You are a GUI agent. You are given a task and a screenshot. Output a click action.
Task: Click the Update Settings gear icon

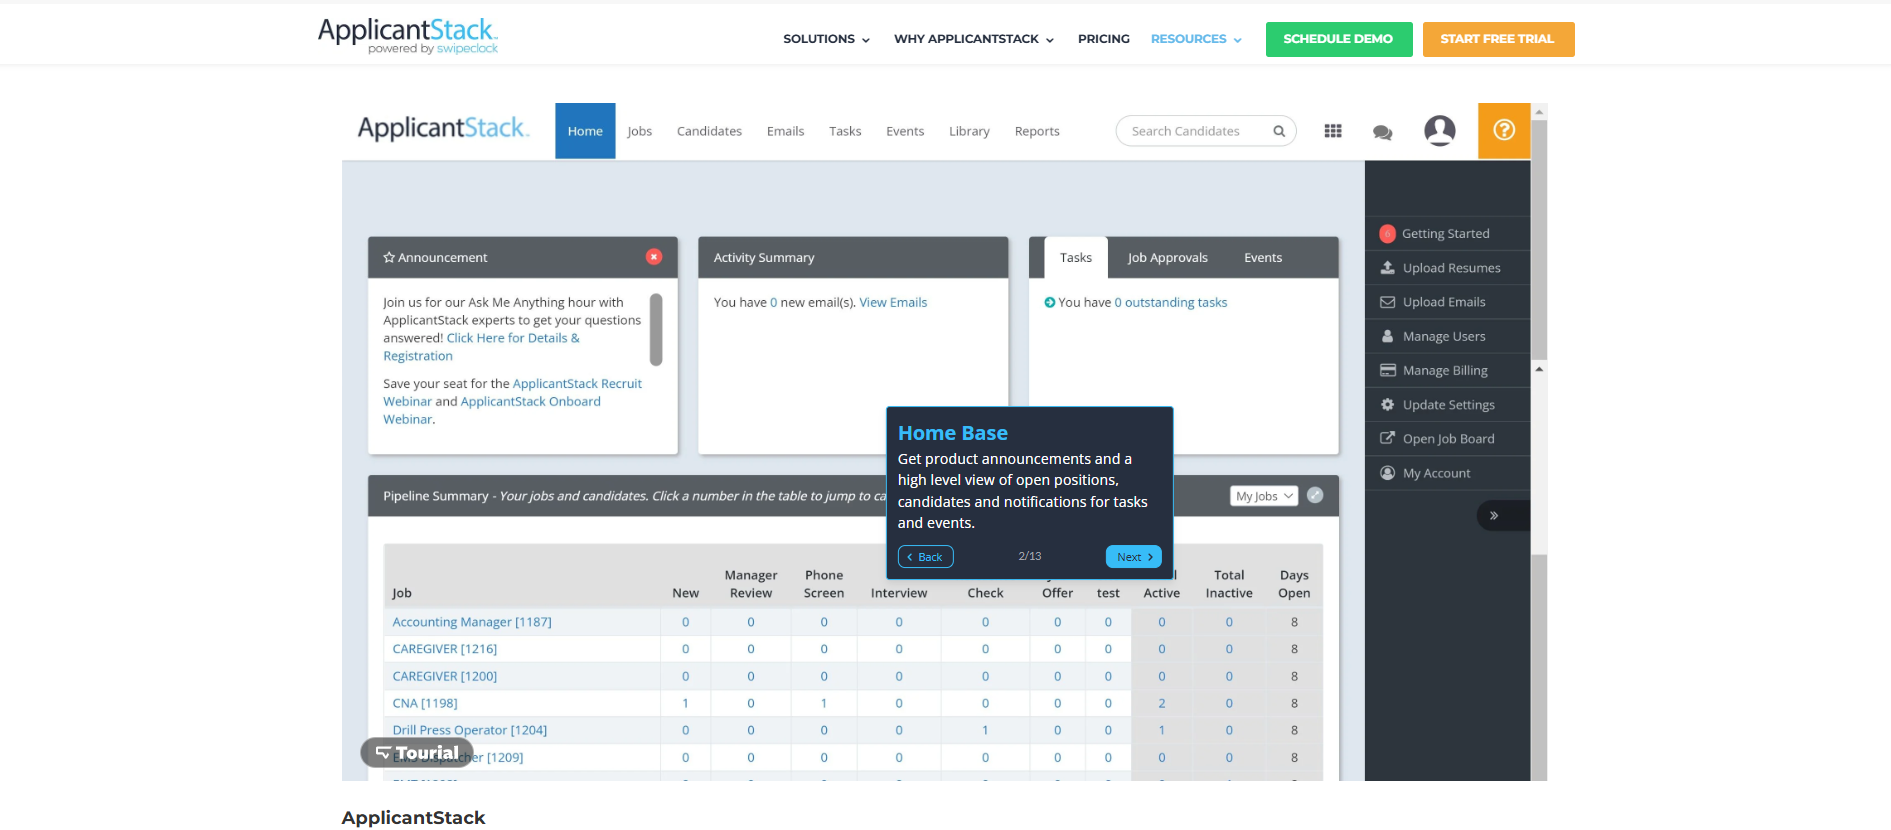[1388, 405]
